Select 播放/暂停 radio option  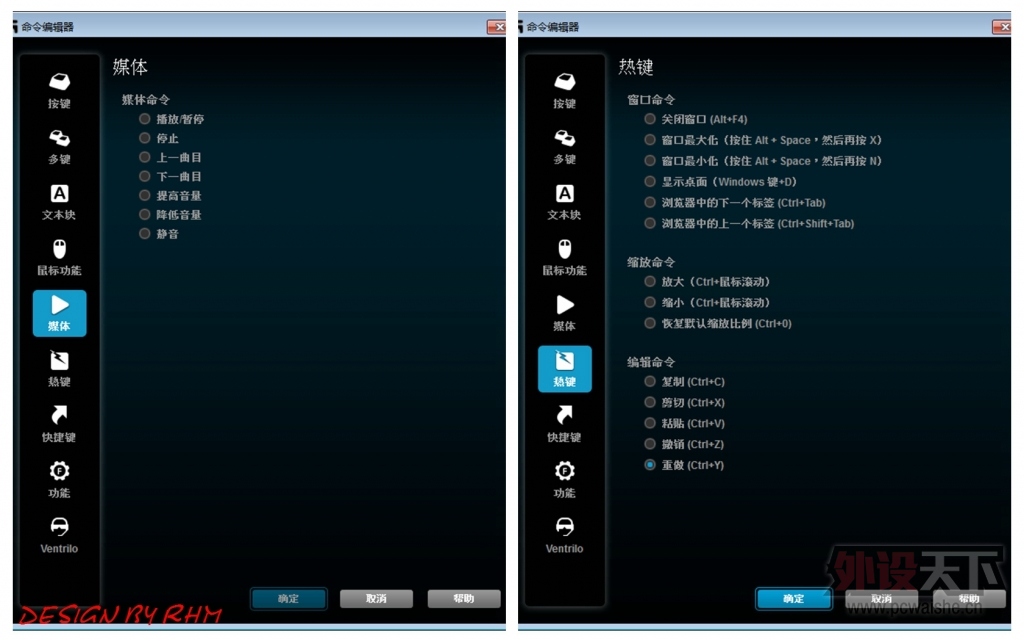click(145, 119)
